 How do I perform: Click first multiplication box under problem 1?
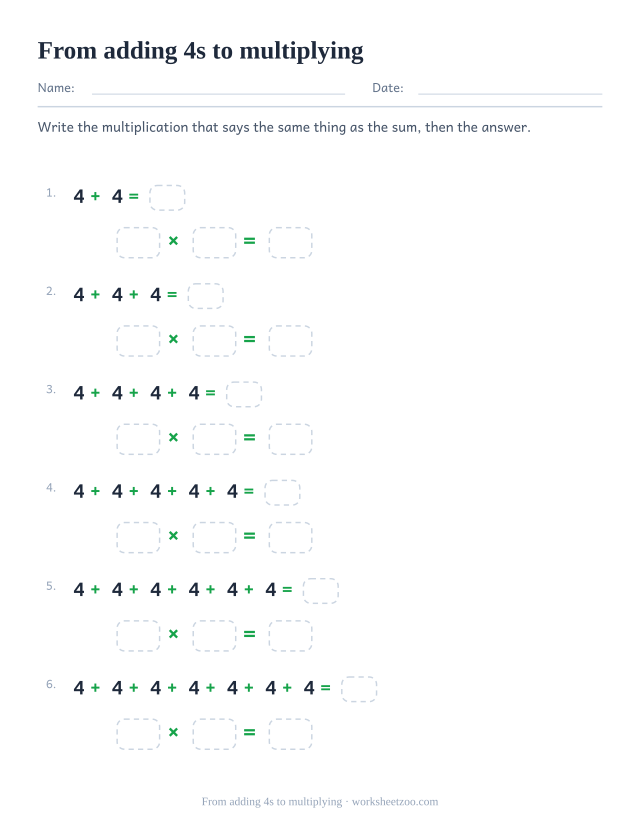pyautogui.click(x=138, y=243)
